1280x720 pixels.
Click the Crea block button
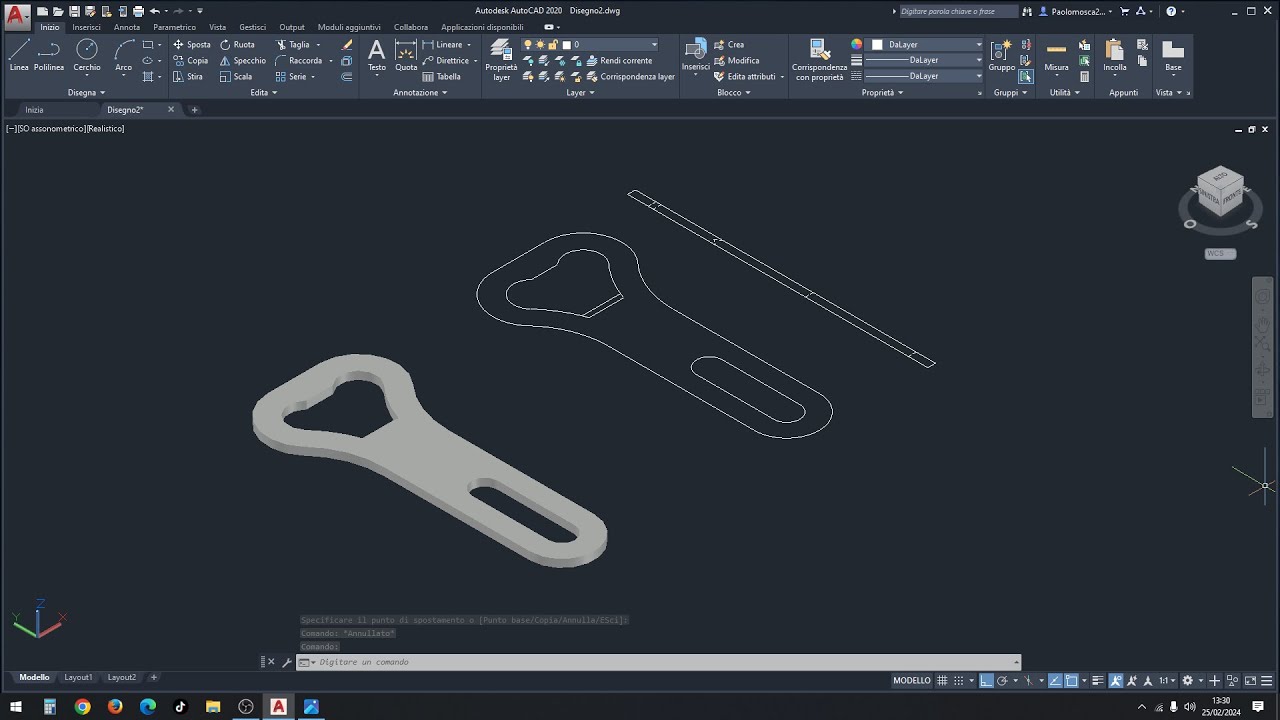coord(729,45)
